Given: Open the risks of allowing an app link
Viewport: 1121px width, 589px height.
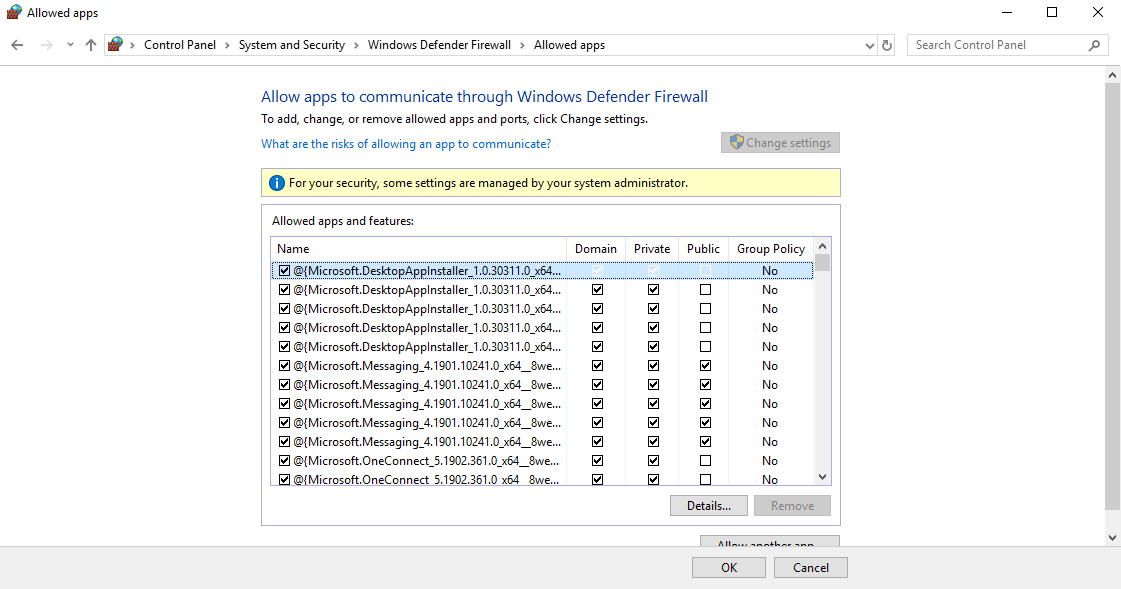Looking at the screenshot, I should pos(406,144).
